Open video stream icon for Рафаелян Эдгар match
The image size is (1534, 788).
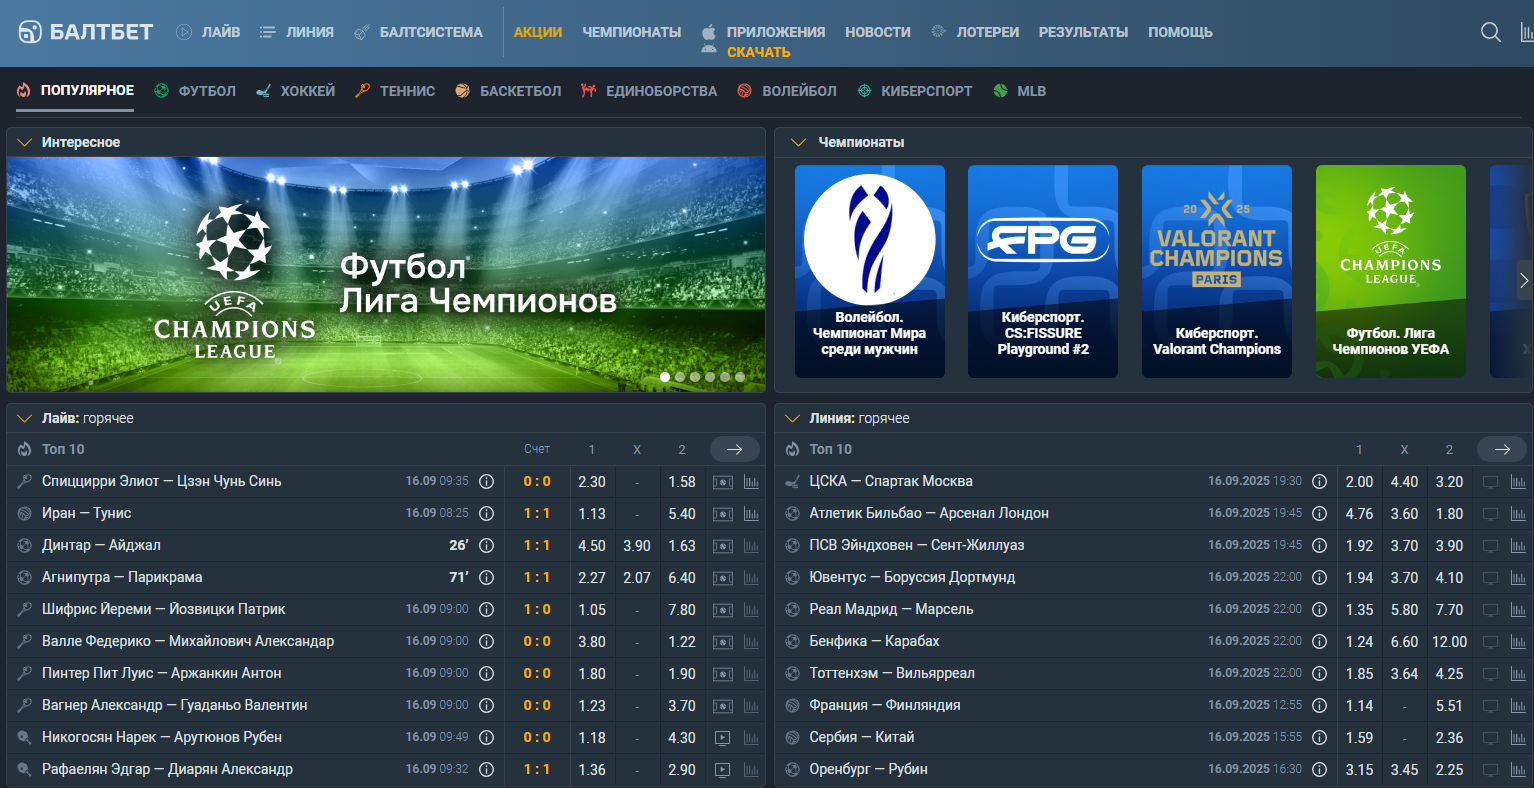coord(722,770)
